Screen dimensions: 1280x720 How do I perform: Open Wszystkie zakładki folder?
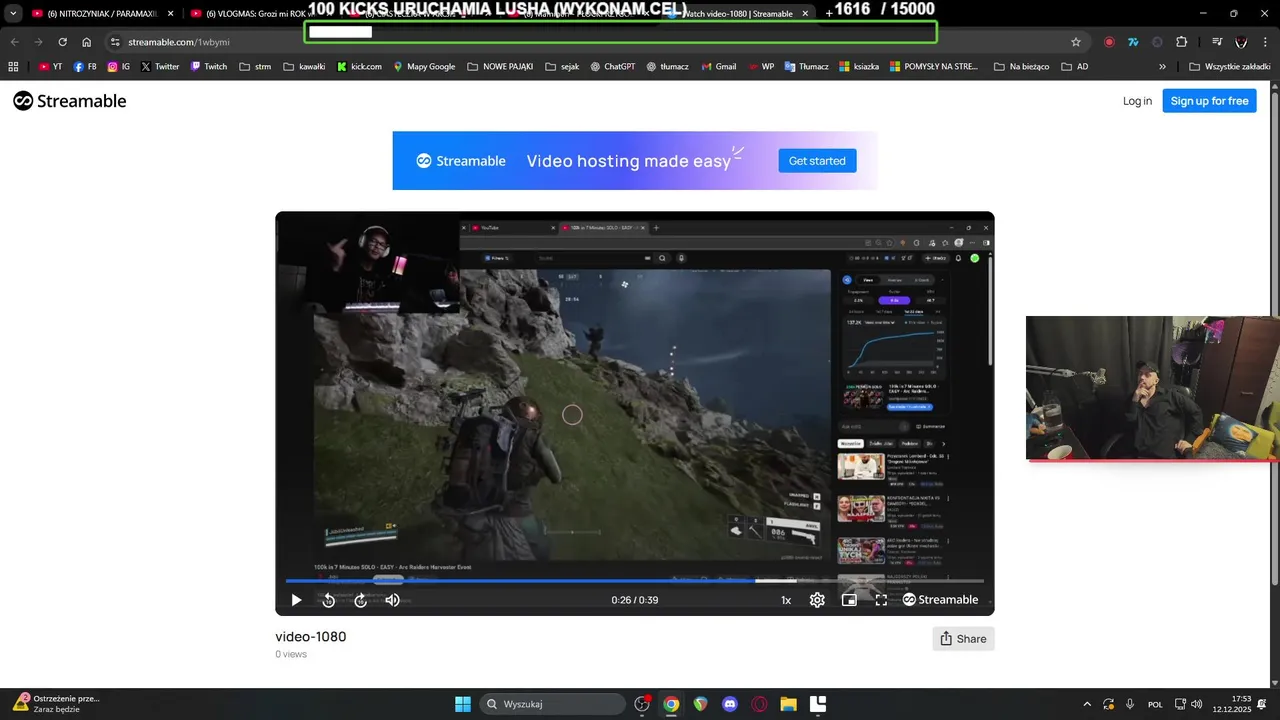1229,67
